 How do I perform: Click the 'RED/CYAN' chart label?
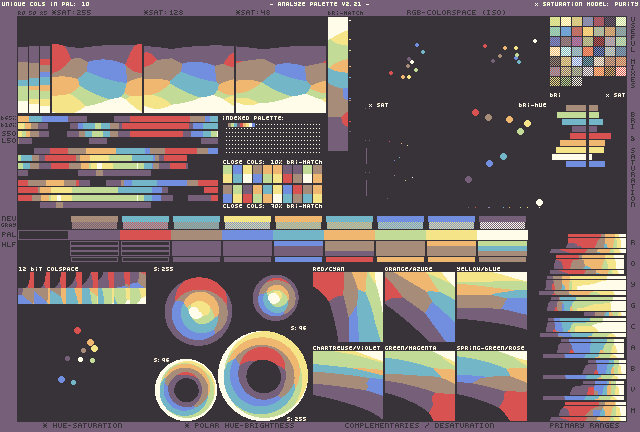(329, 269)
